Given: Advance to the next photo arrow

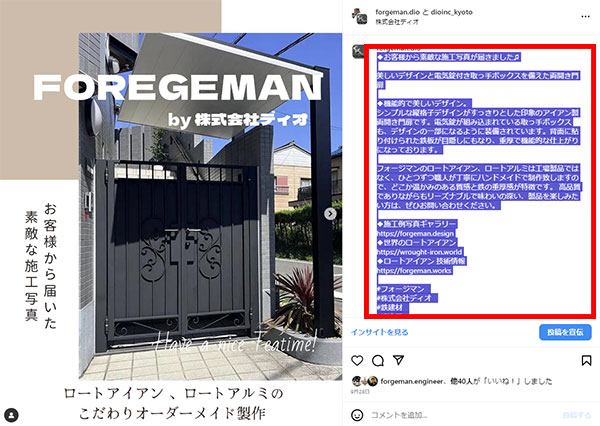Looking at the screenshot, I should point(330,214).
